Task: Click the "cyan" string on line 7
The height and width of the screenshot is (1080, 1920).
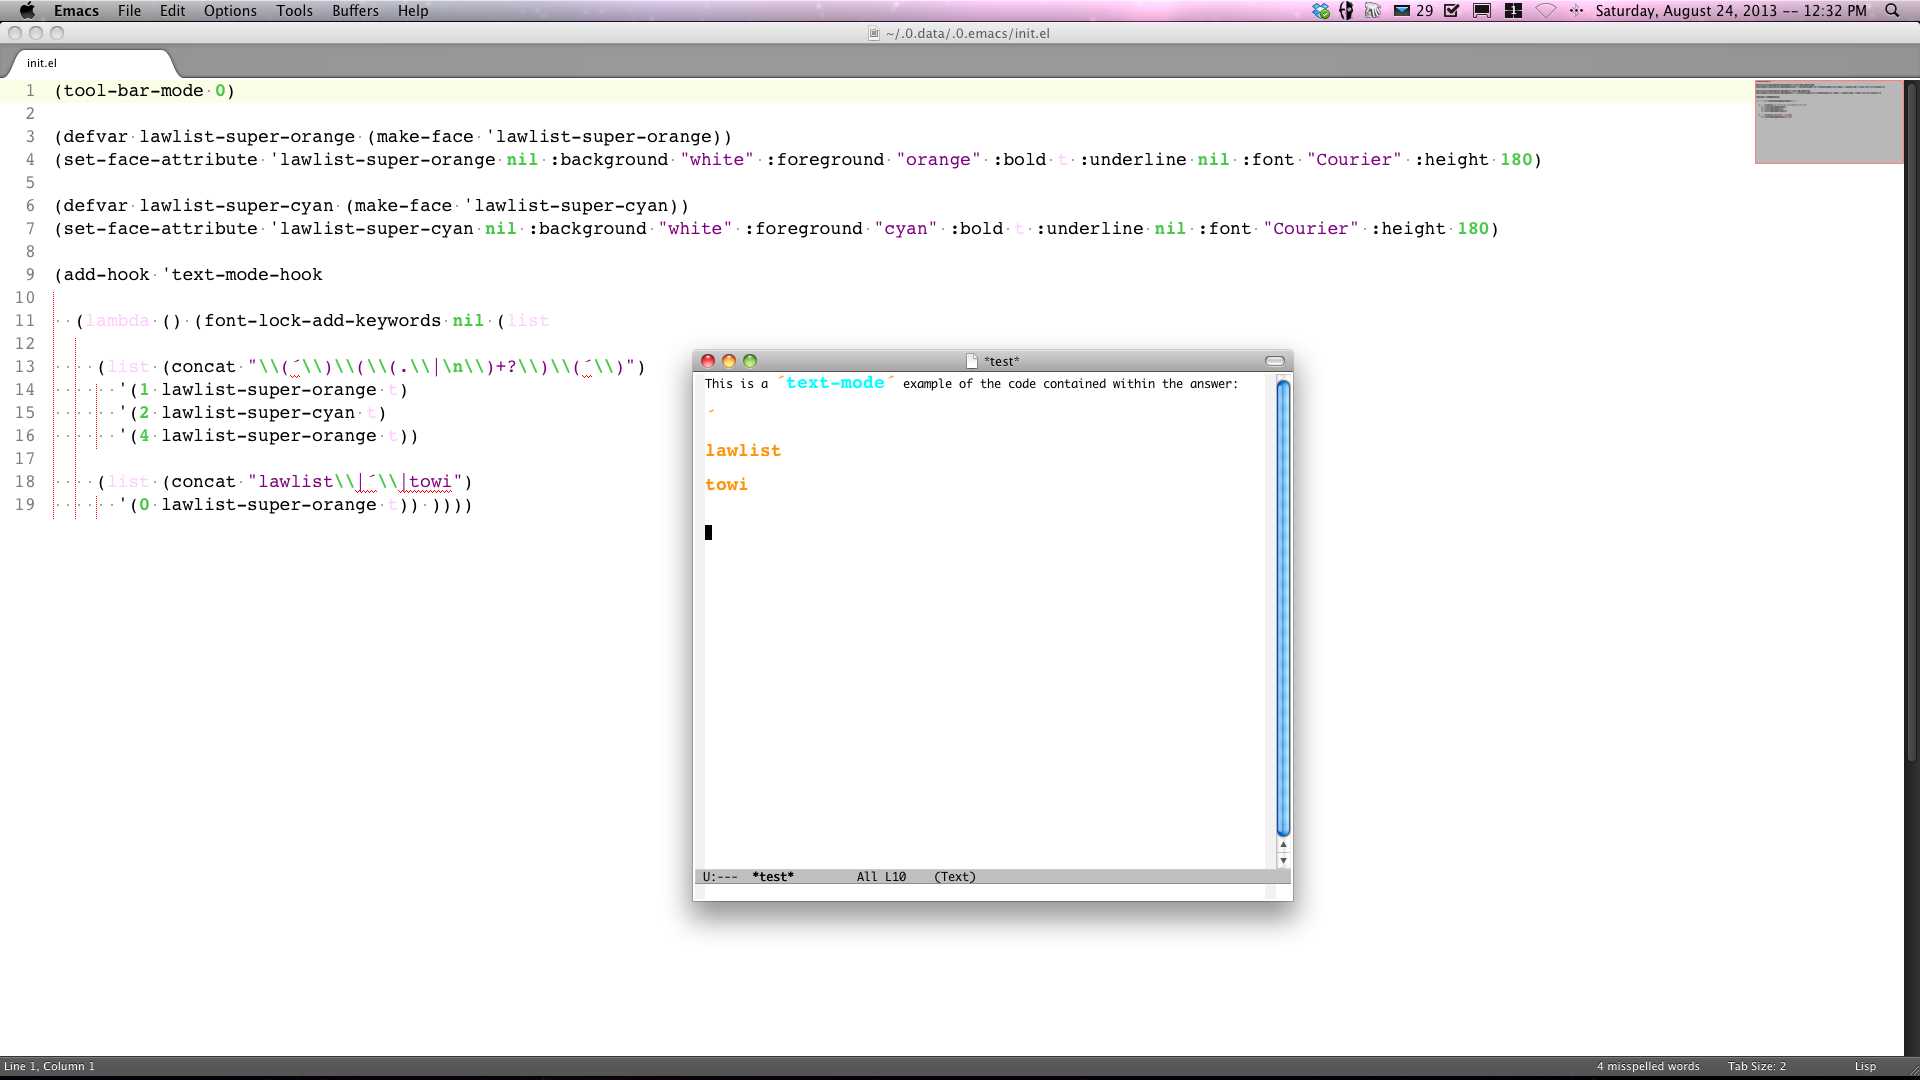Action: click(x=905, y=229)
